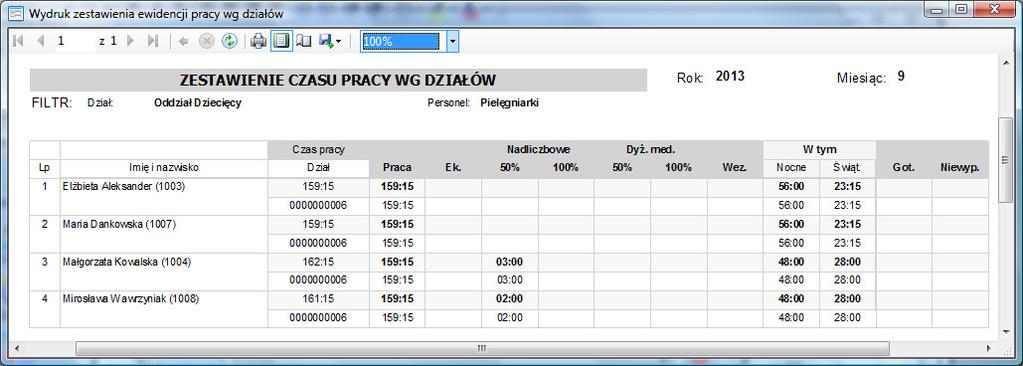Click the bold 03:00 overtime cell
The width and height of the screenshot is (1023, 366).
pyautogui.click(x=510, y=262)
